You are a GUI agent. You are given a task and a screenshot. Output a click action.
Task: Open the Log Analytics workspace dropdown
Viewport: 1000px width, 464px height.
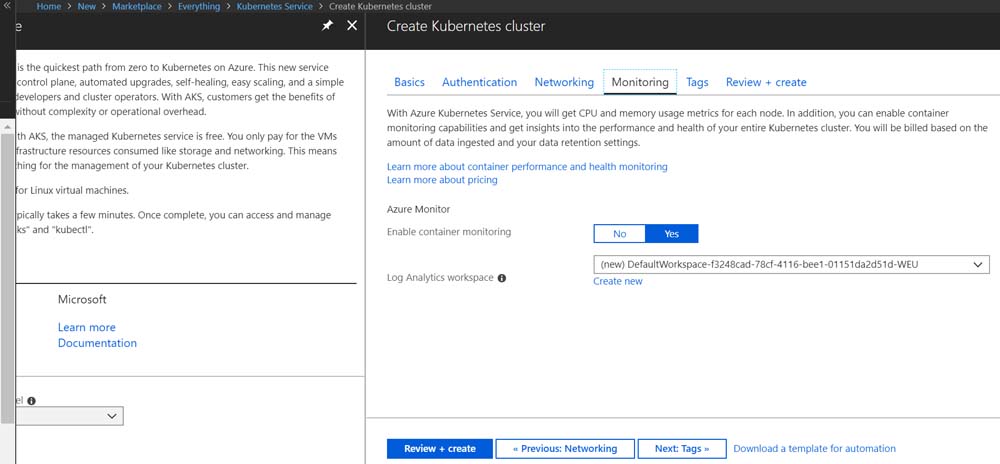tap(790, 265)
